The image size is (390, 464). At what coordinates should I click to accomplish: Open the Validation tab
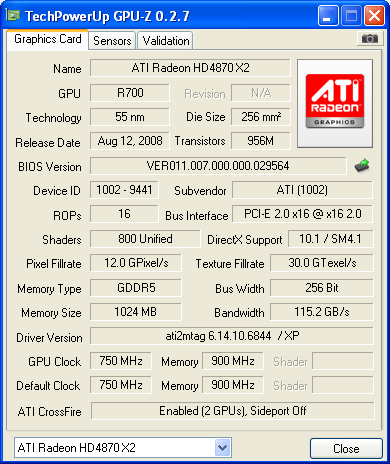tap(166, 41)
